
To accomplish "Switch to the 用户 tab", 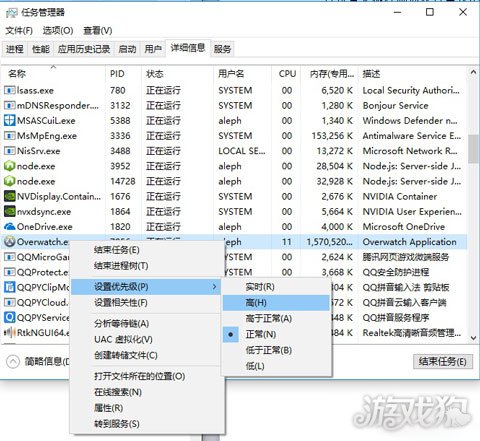I will [153, 49].
